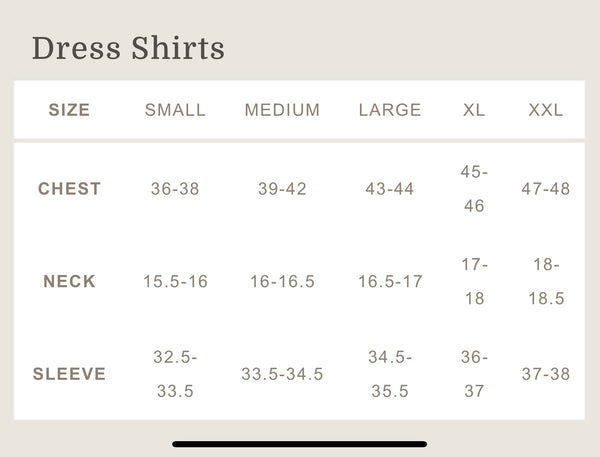
Task: Select medium chest value 39-42
Action: coord(282,189)
